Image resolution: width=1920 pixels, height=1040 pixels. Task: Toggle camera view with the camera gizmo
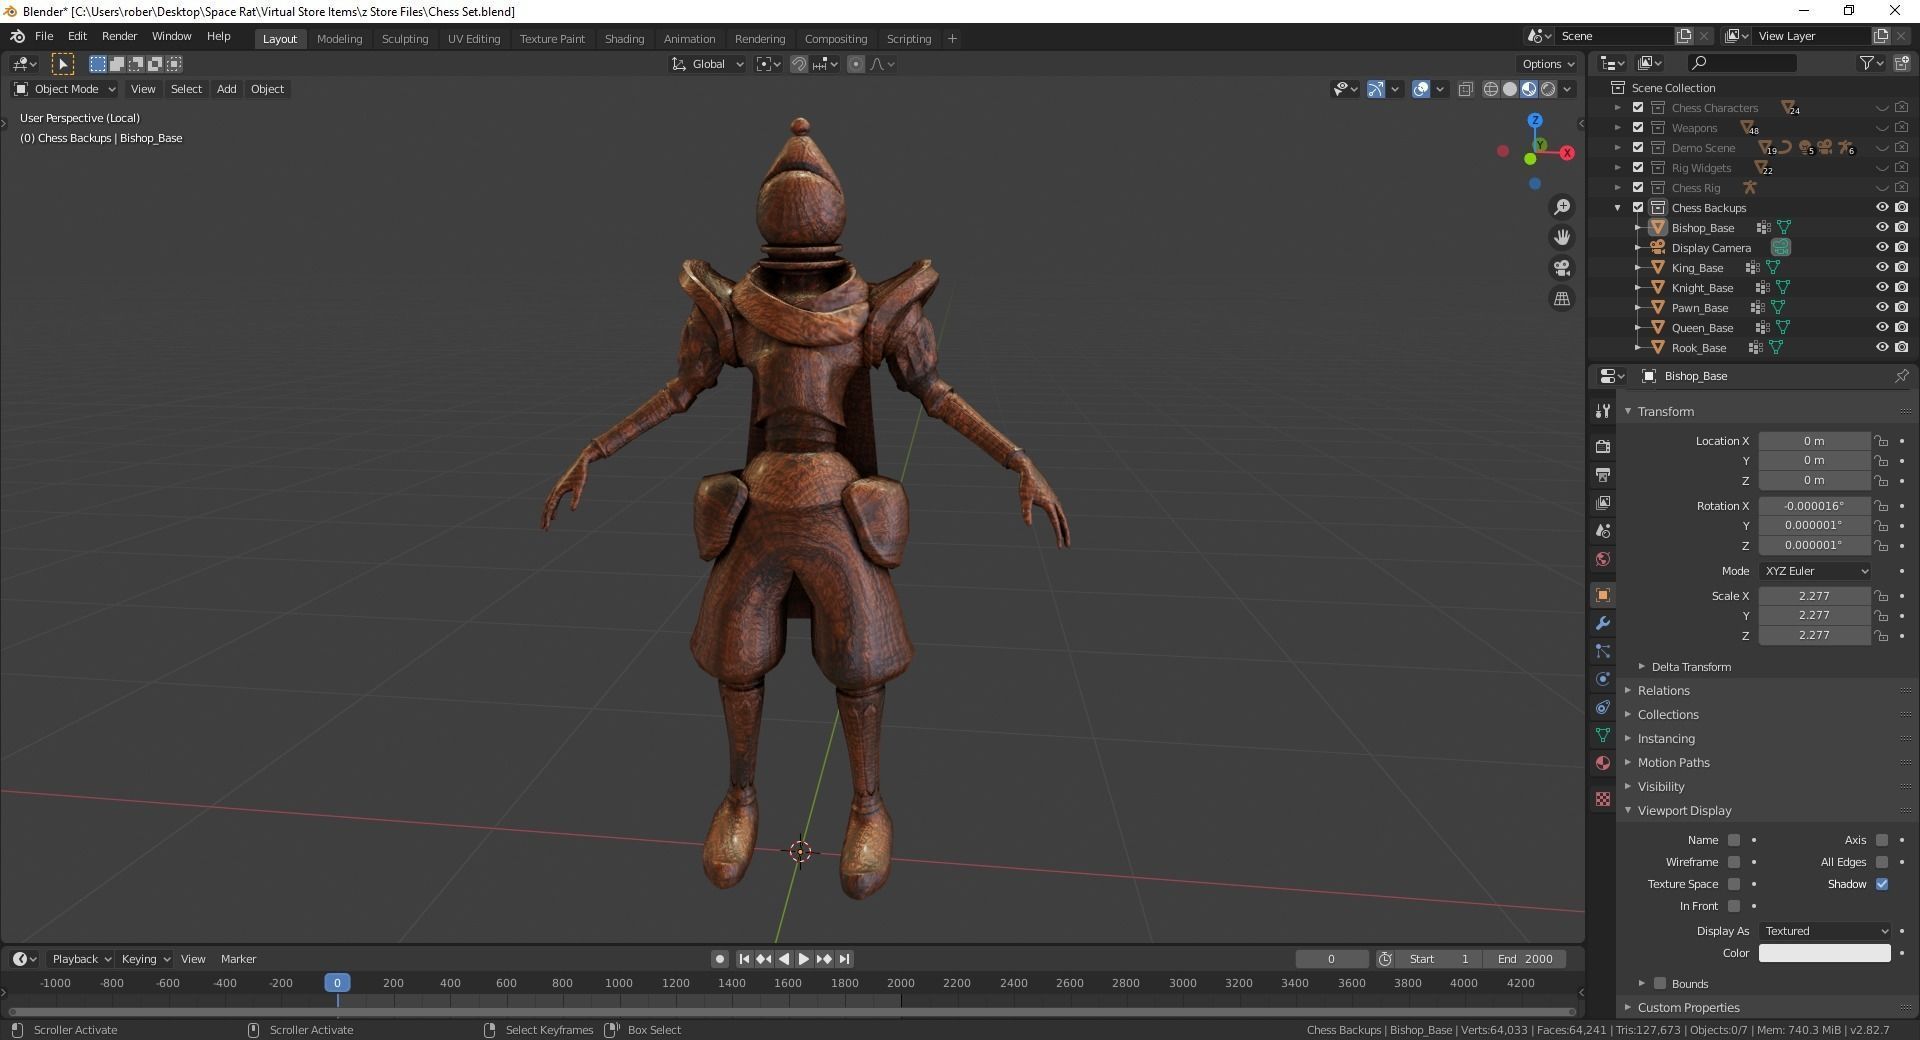1562,268
